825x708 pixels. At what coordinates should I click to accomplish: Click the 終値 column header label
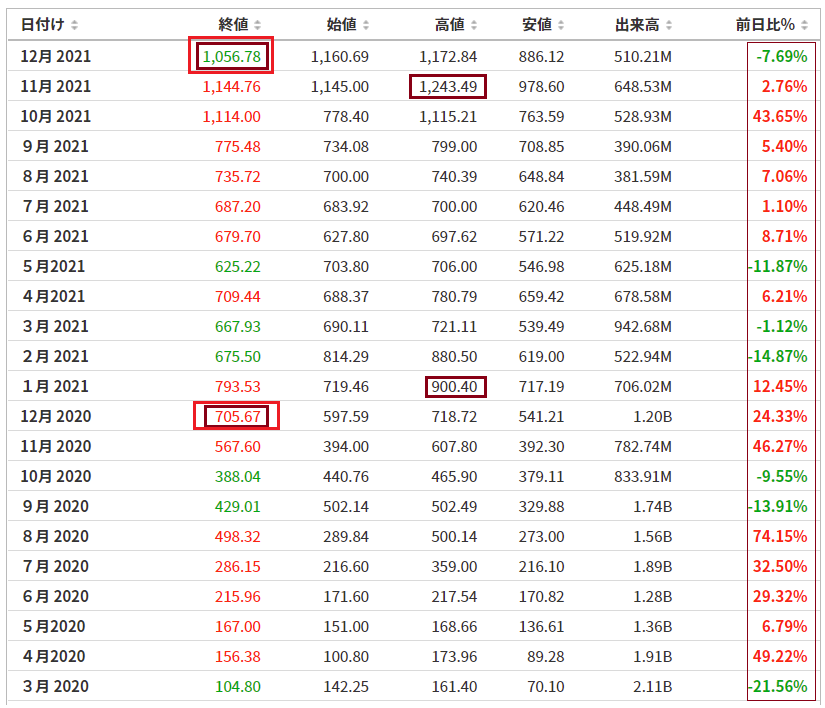[233, 24]
